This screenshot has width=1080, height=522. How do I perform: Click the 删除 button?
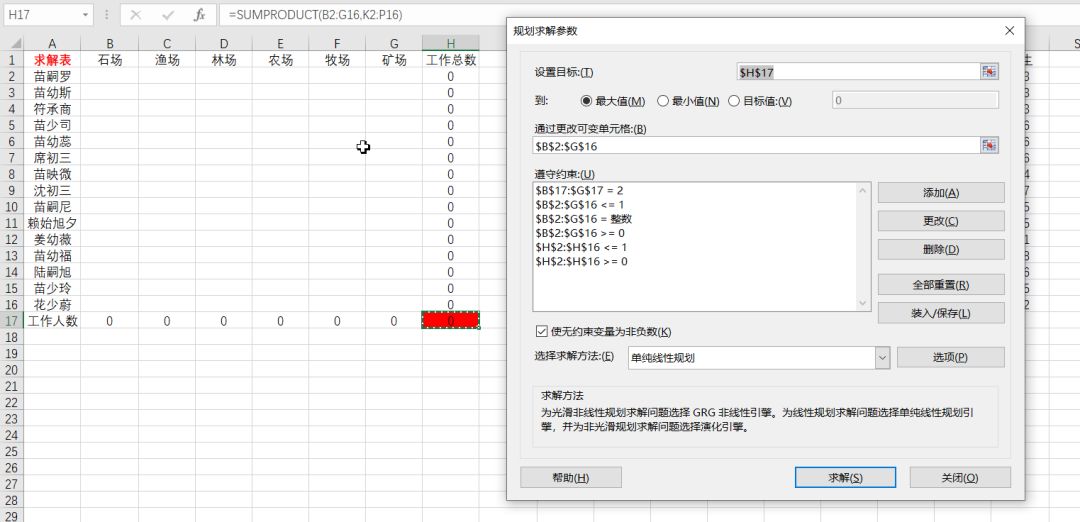(941, 249)
